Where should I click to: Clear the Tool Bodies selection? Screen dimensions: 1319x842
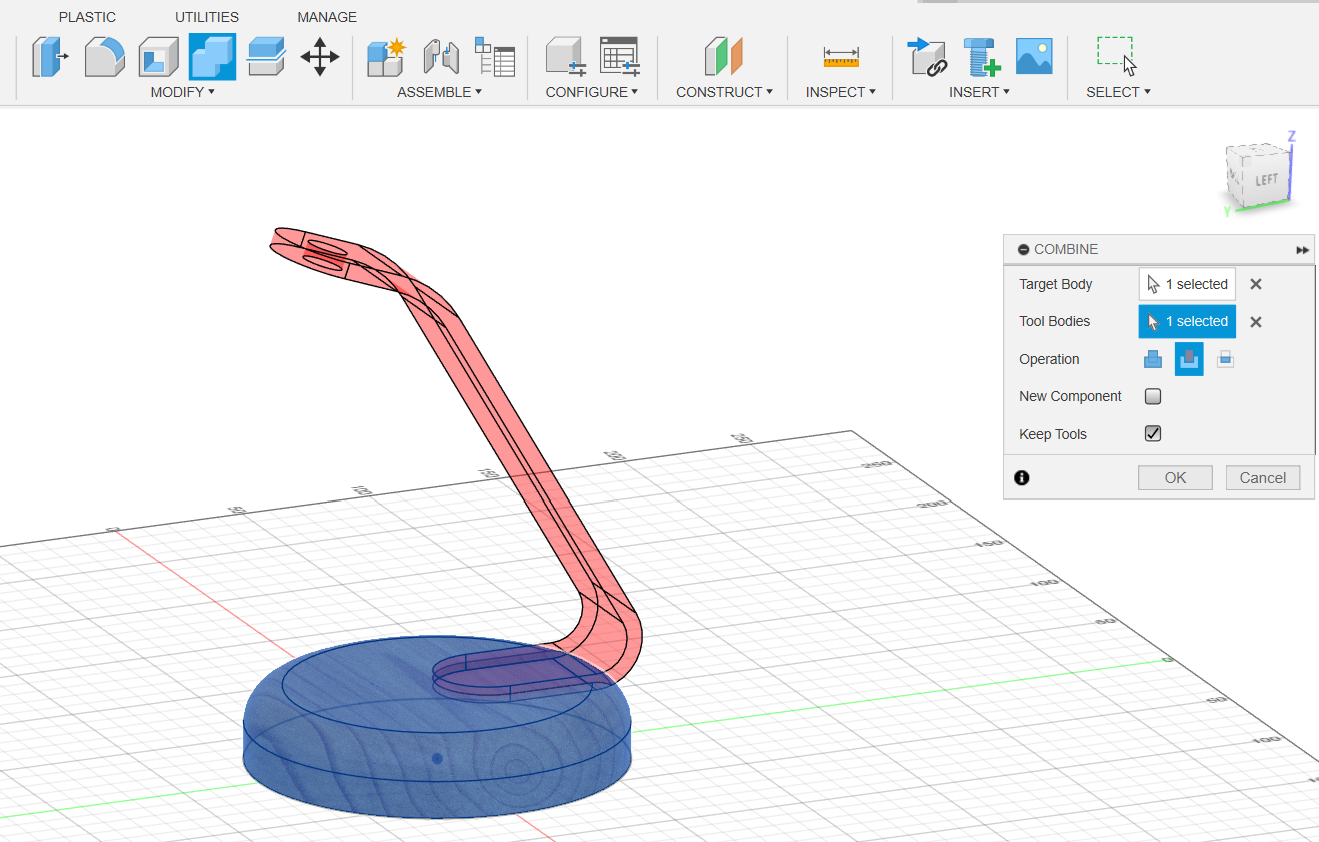point(1256,322)
